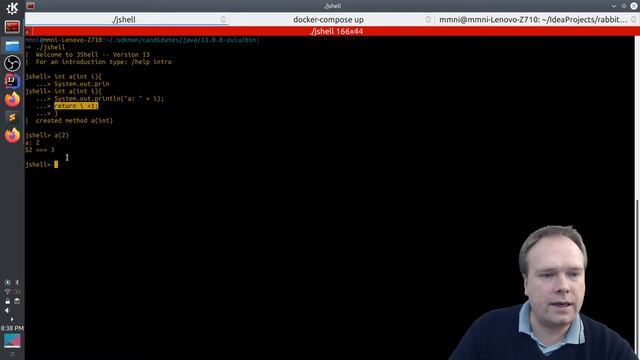This screenshot has width=640, height=360.
Task: Minimize the terminal window
Action: pyautogui.click(x=613, y=6)
